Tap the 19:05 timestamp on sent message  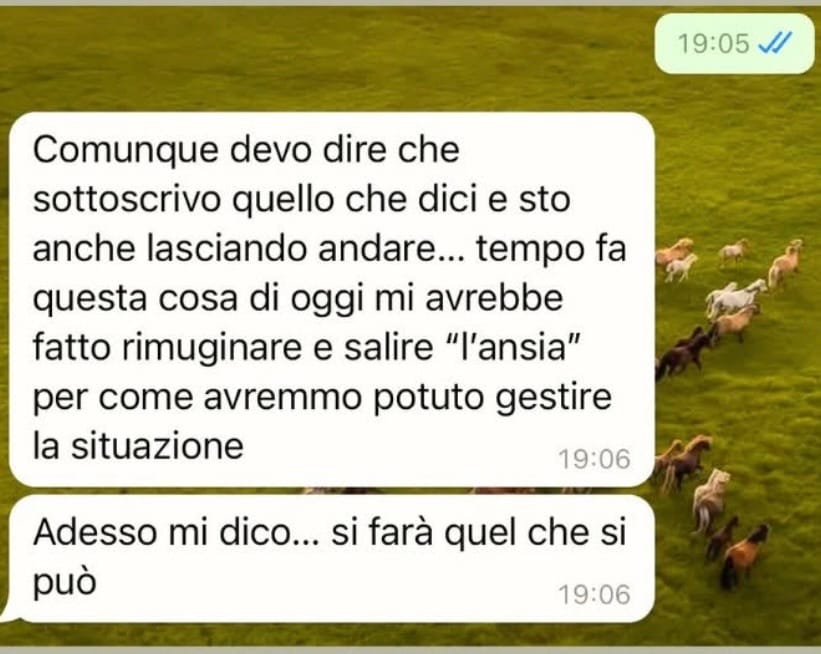click(714, 43)
